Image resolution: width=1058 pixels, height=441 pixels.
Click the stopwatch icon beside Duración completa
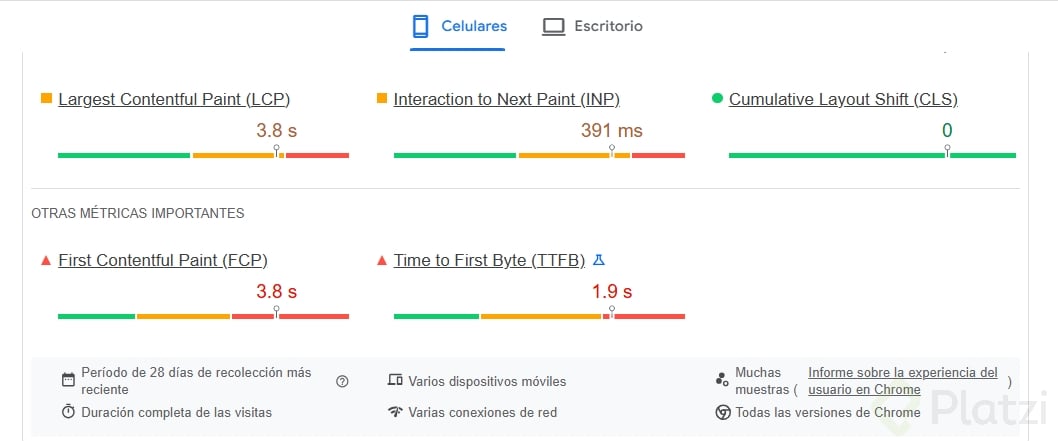coord(68,412)
